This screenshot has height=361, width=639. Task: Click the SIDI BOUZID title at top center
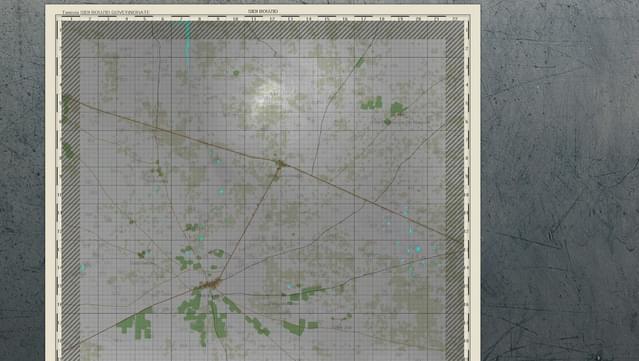click(x=263, y=11)
